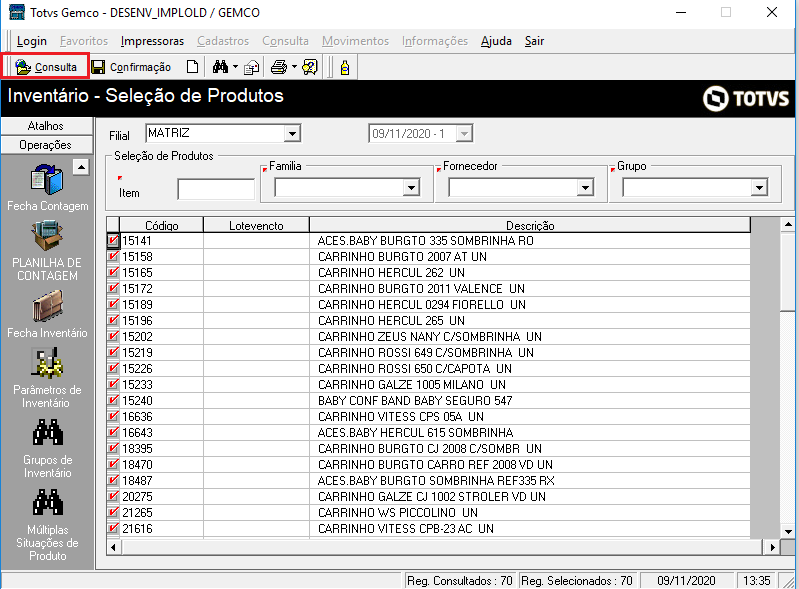
Task: Click the sidebar scroll up arrow button
Action: pyautogui.click(x=81, y=167)
